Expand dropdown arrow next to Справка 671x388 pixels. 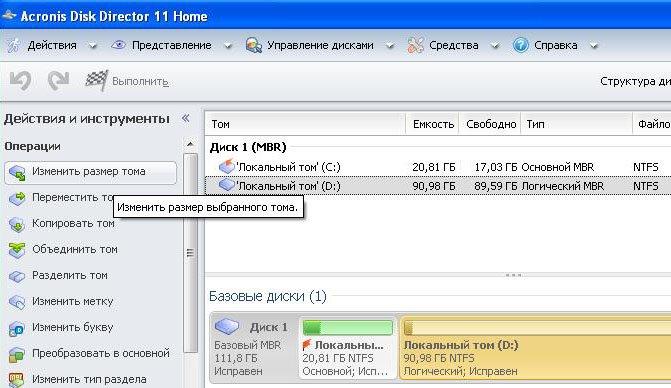pos(594,46)
